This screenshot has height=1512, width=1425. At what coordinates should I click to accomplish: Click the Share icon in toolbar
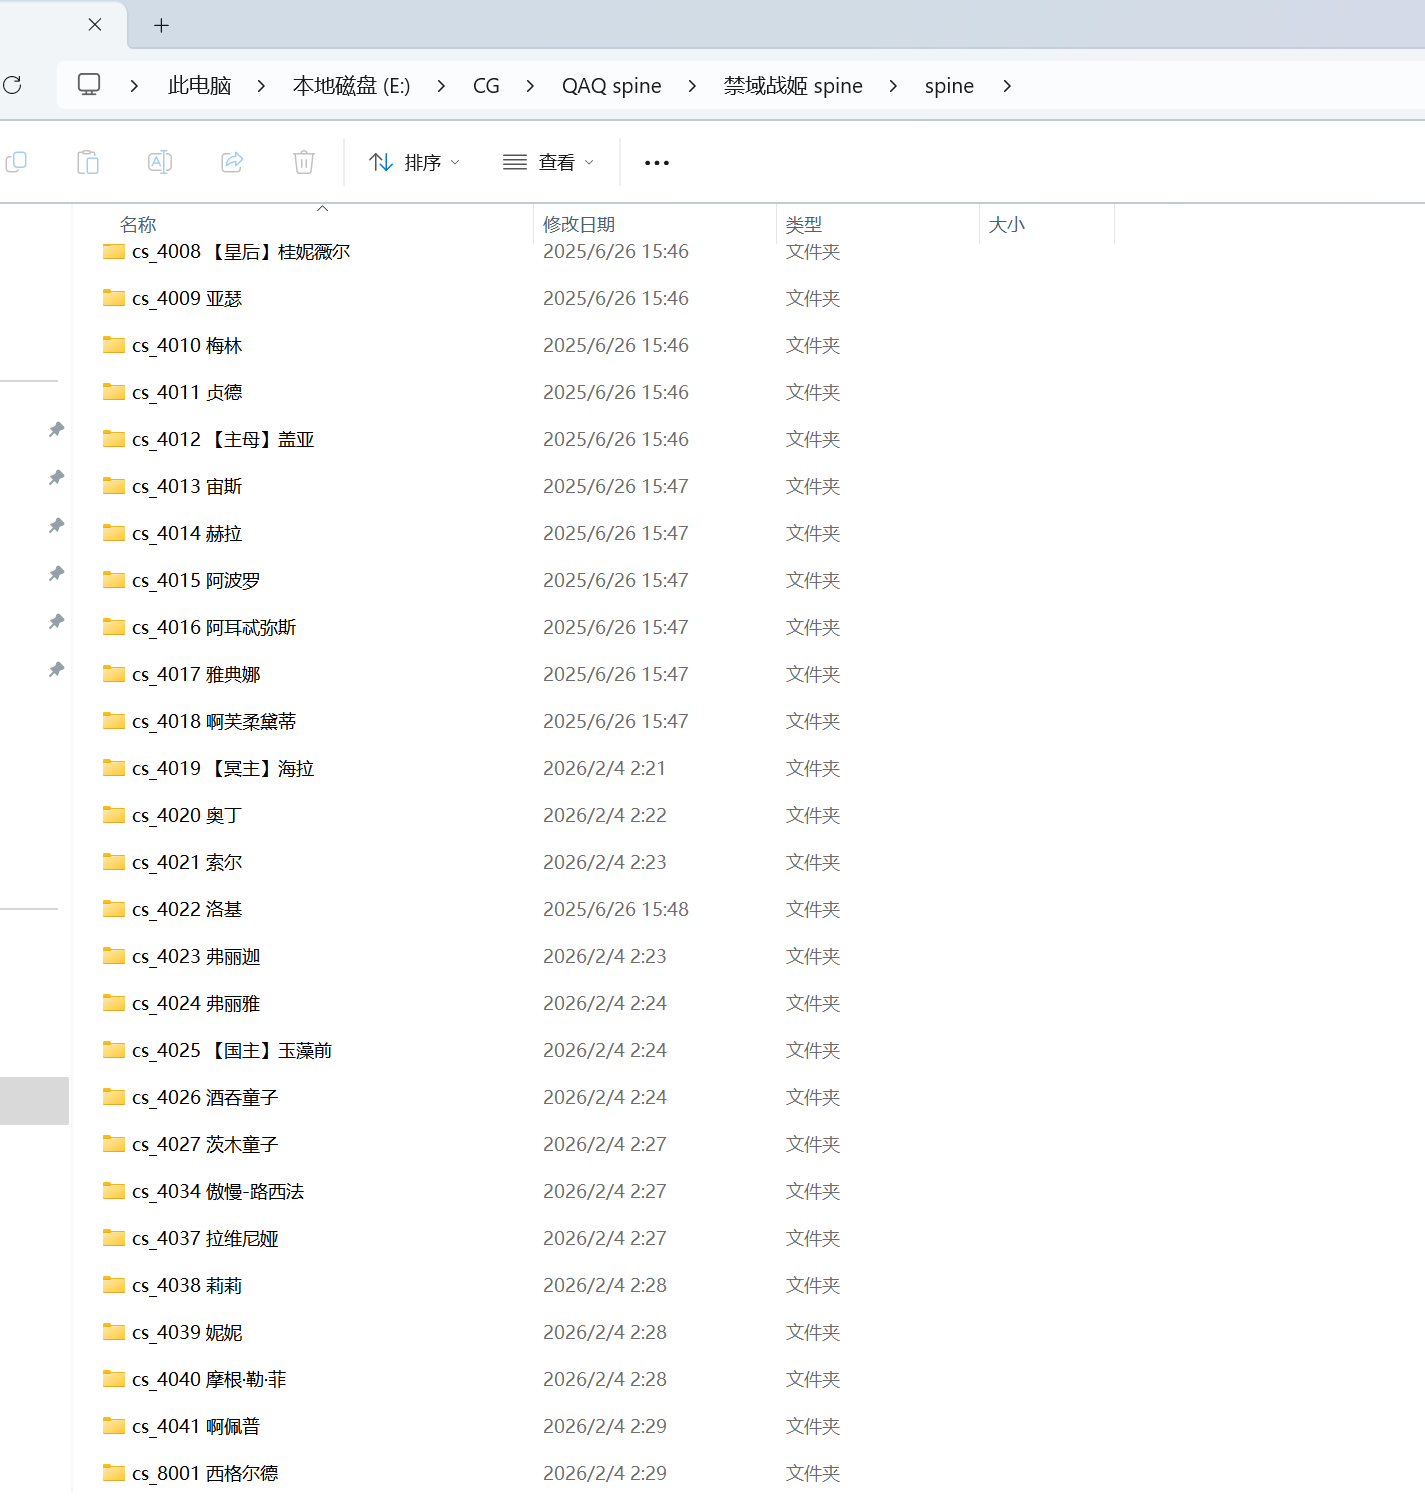point(232,162)
